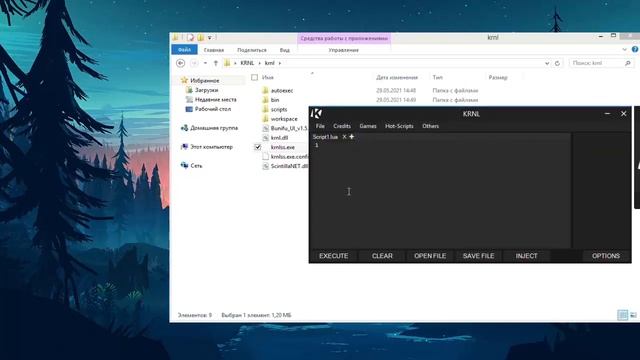The image size is (640, 360).
Task: Open Рабочий стол in navigation pane
Action: (213, 109)
